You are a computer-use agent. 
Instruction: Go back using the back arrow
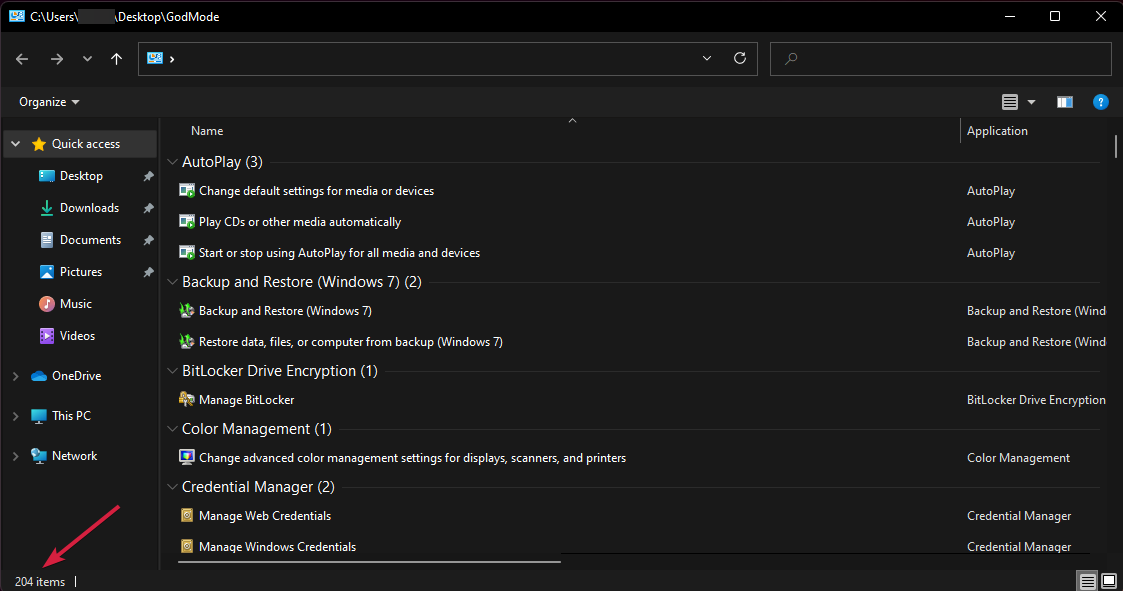click(22, 59)
